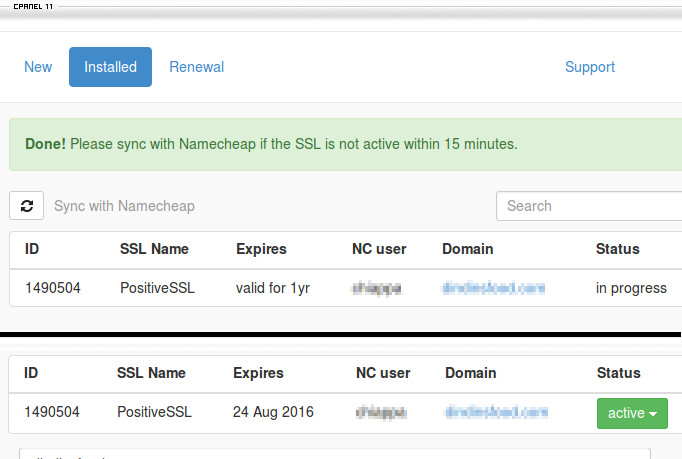Select ID 1490504 in the 24 Aug 2016 row
Screen dimensions: 682x459
click(x=52, y=412)
